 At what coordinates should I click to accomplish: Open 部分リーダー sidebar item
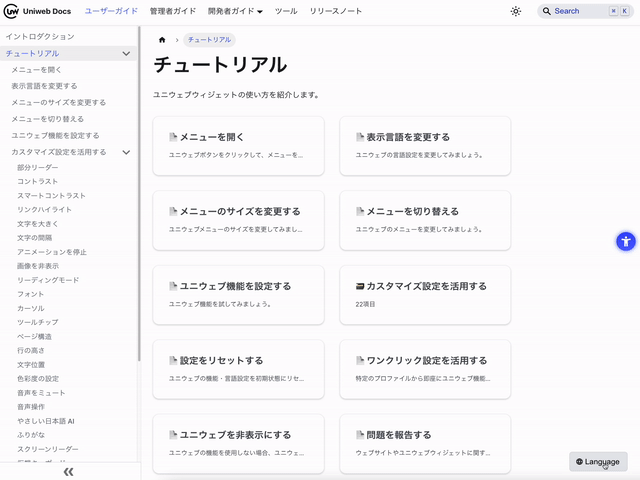(38, 167)
